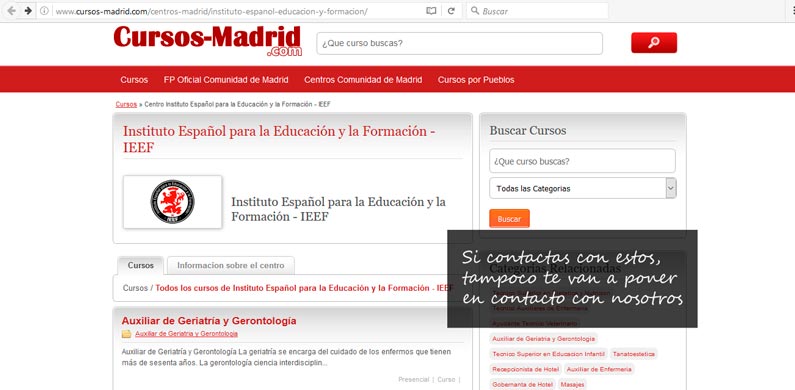
Task: Click the header ¿Que curso buscas? field
Action: 459,43
